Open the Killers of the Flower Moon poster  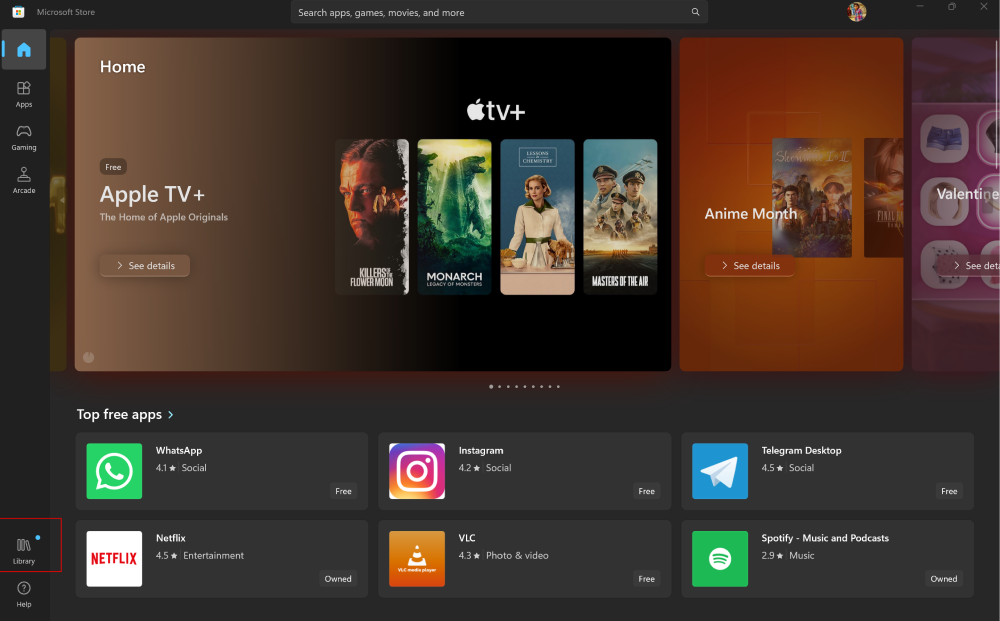coord(372,217)
